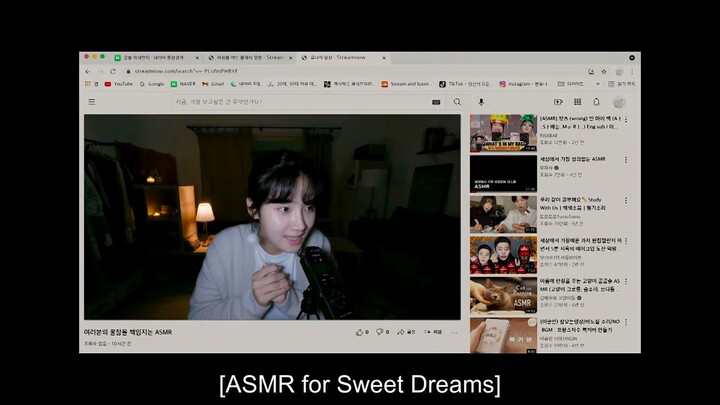Open the Apps shortcut in bookmarks bar
Viewport: 720px width, 405px height.
91,84
